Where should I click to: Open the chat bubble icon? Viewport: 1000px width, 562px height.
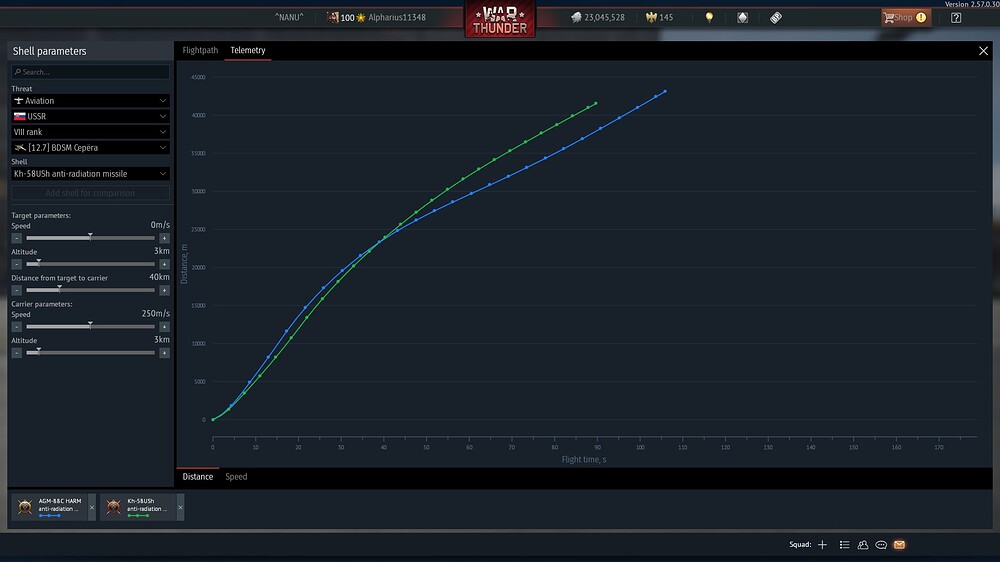click(881, 545)
